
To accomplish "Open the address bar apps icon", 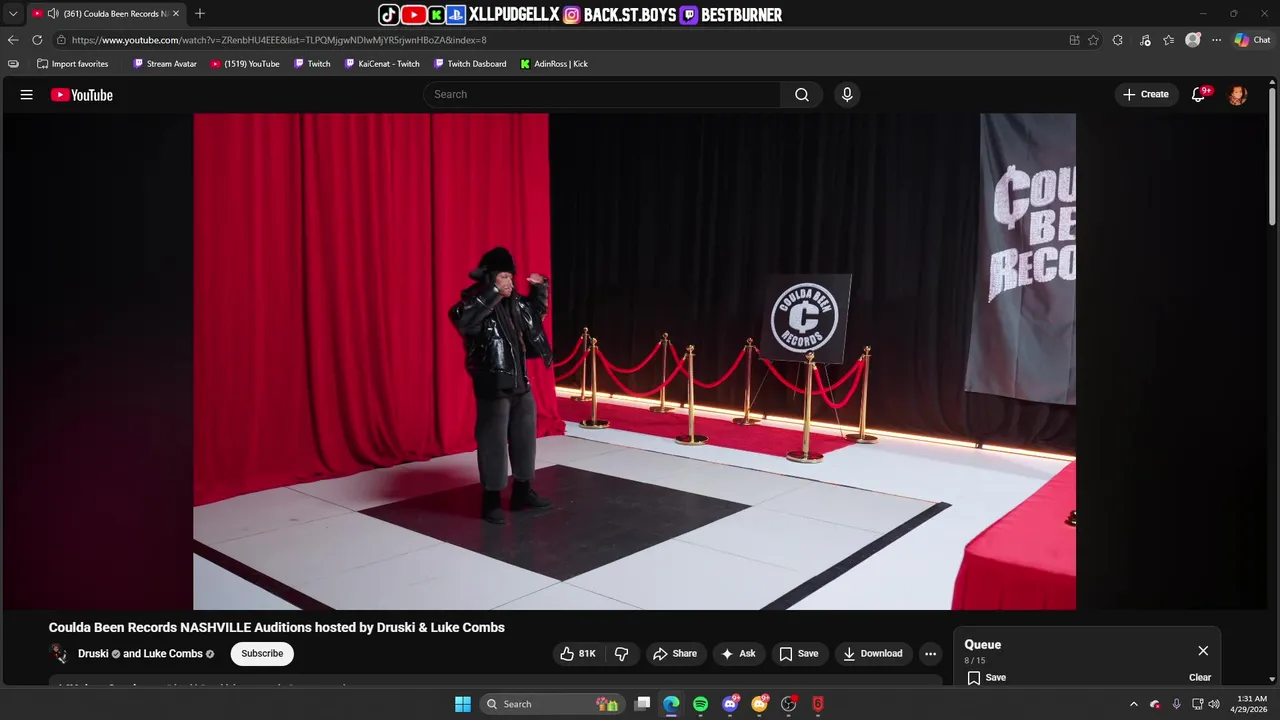I will pyautogui.click(x=1074, y=40).
